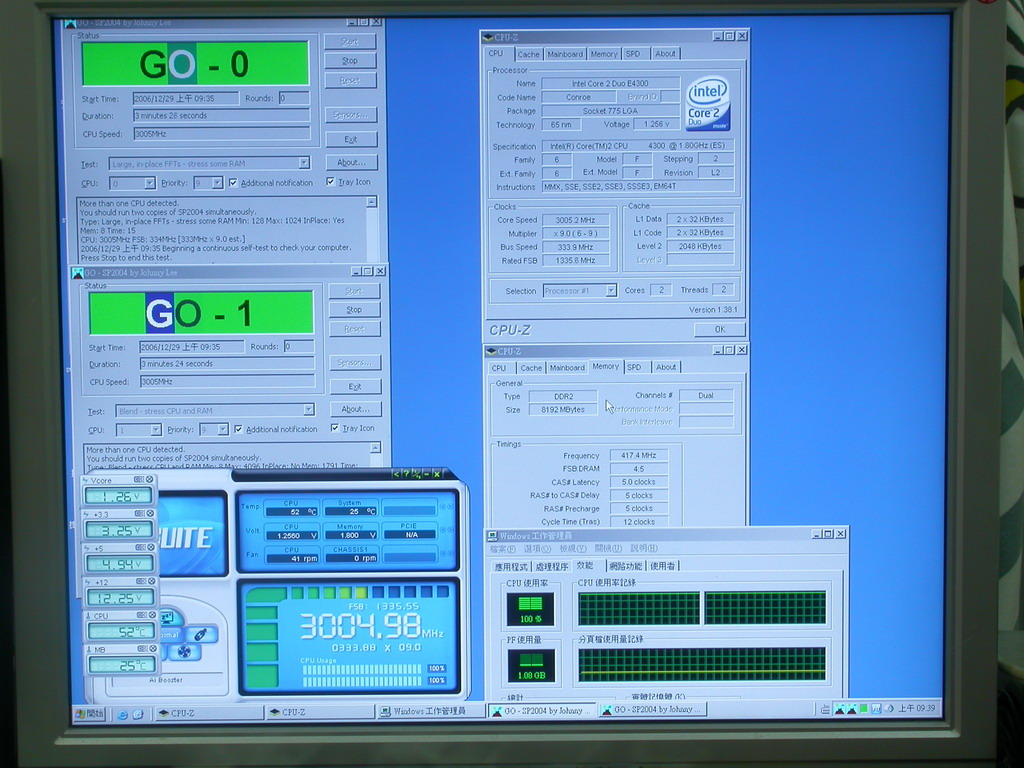The image size is (1024, 768).
Task: Open CPU tab in lower CPU-Z window
Action: click(x=499, y=368)
